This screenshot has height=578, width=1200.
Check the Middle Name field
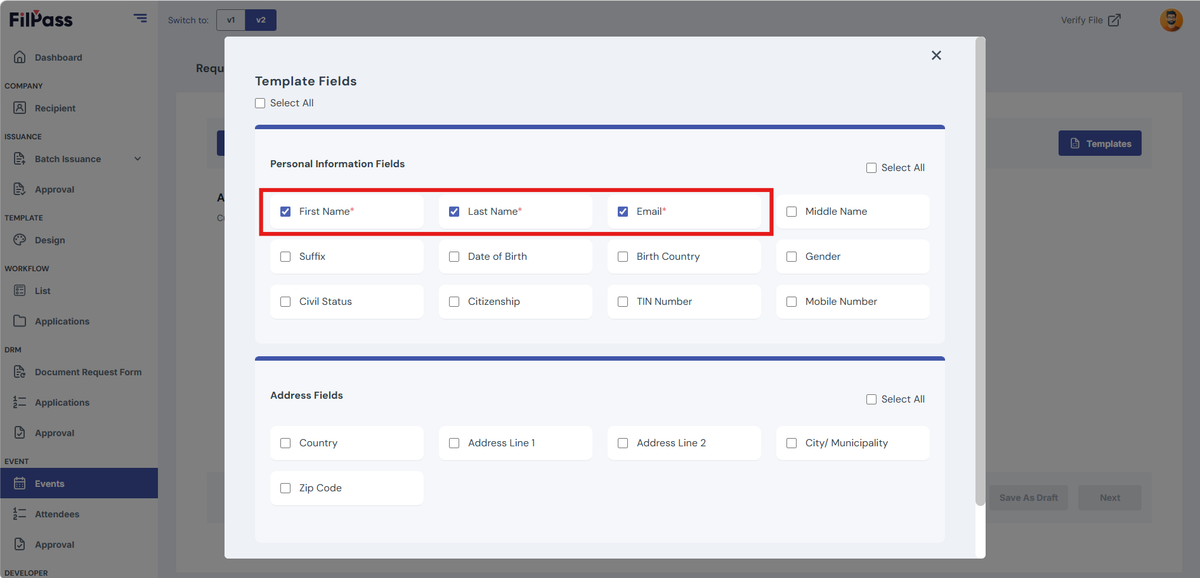(792, 212)
